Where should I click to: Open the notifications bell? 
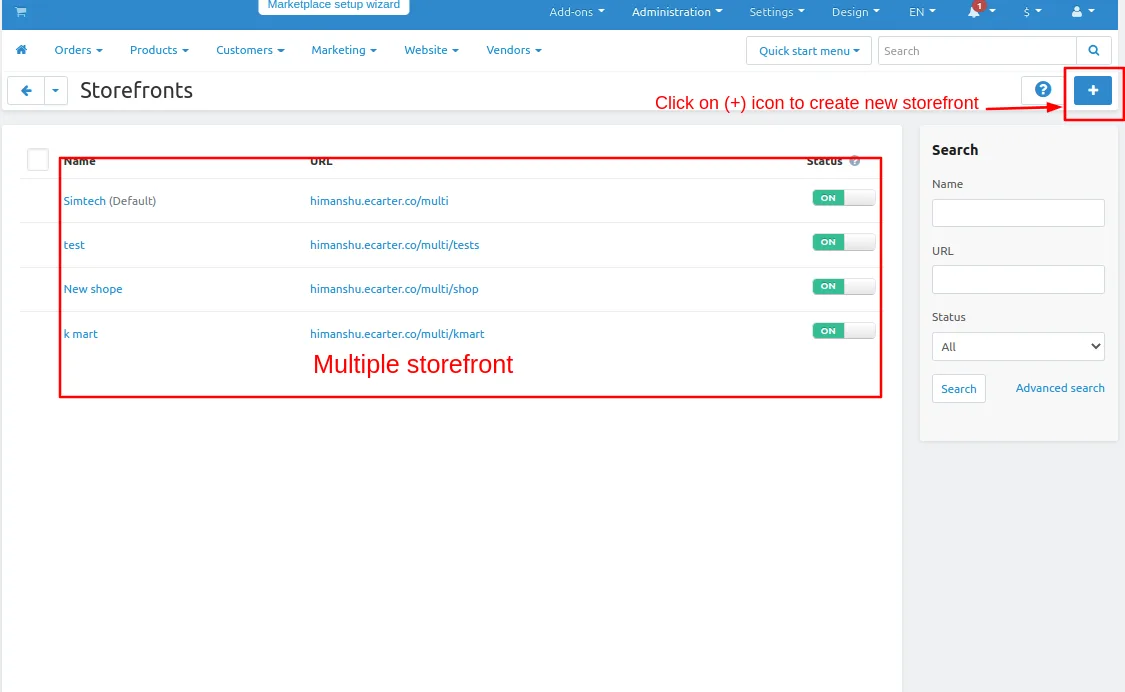(974, 11)
